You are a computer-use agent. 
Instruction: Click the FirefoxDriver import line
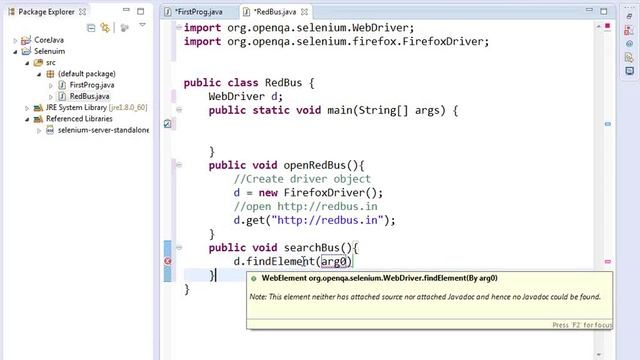coord(336,42)
